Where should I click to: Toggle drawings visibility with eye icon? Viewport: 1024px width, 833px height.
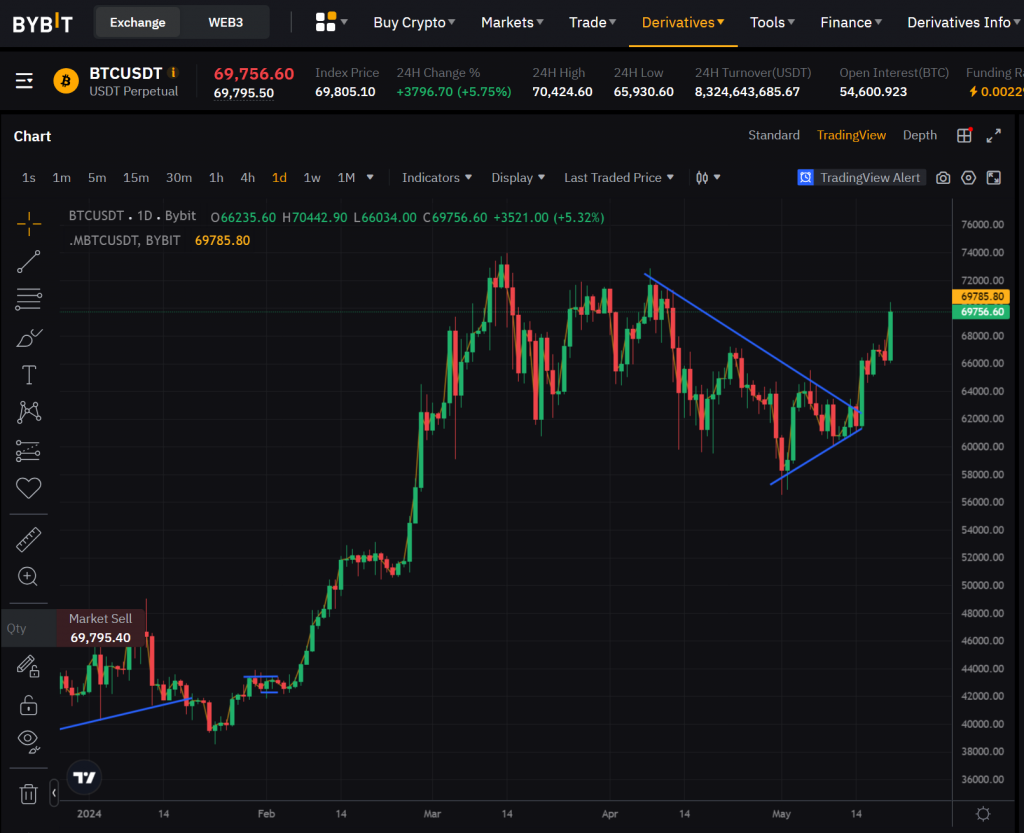coord(29,741)
